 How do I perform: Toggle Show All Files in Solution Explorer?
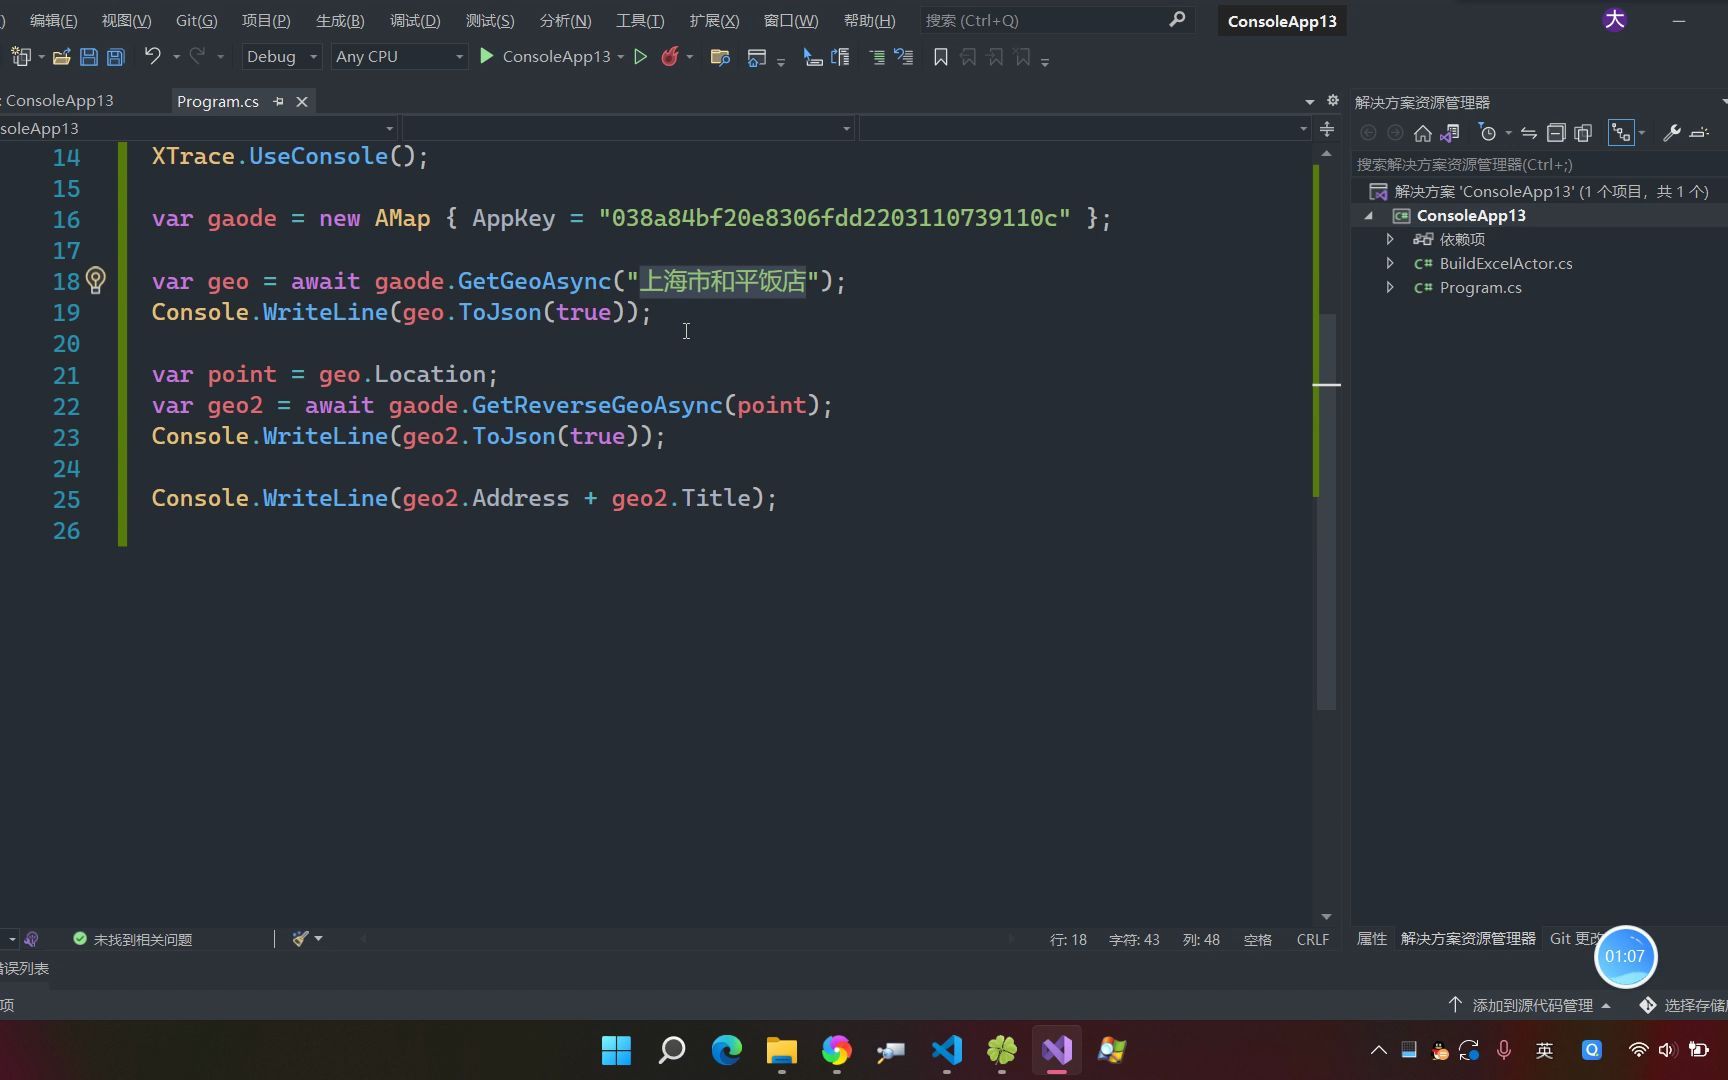point(1582,133)
